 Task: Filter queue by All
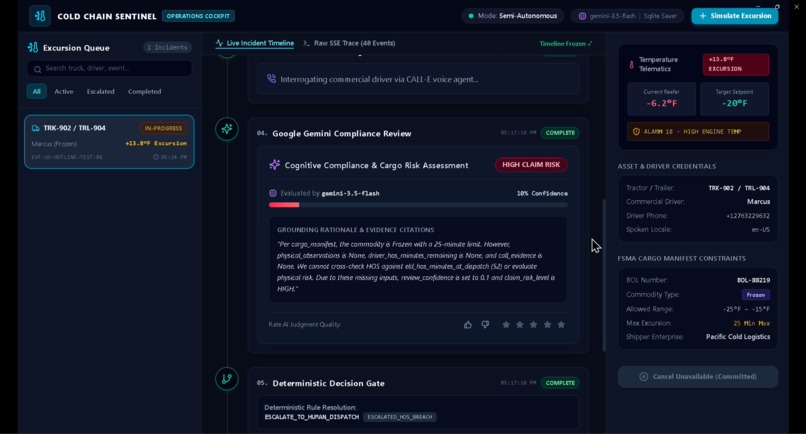click(x=36, y=92)
